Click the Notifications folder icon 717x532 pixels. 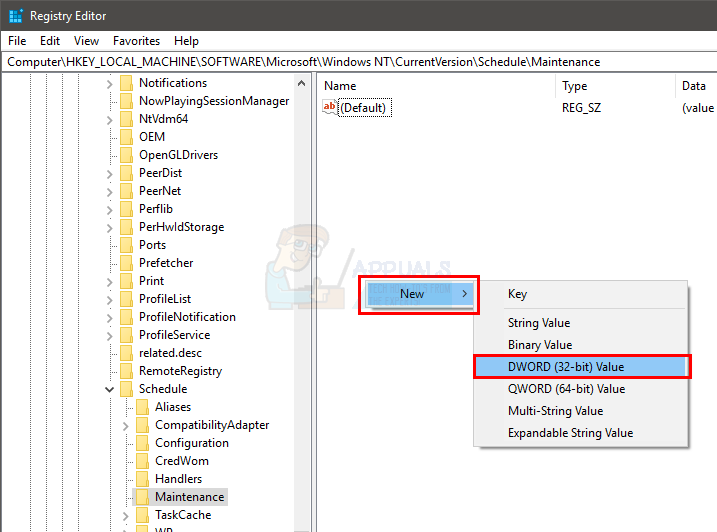click(127, 83)
